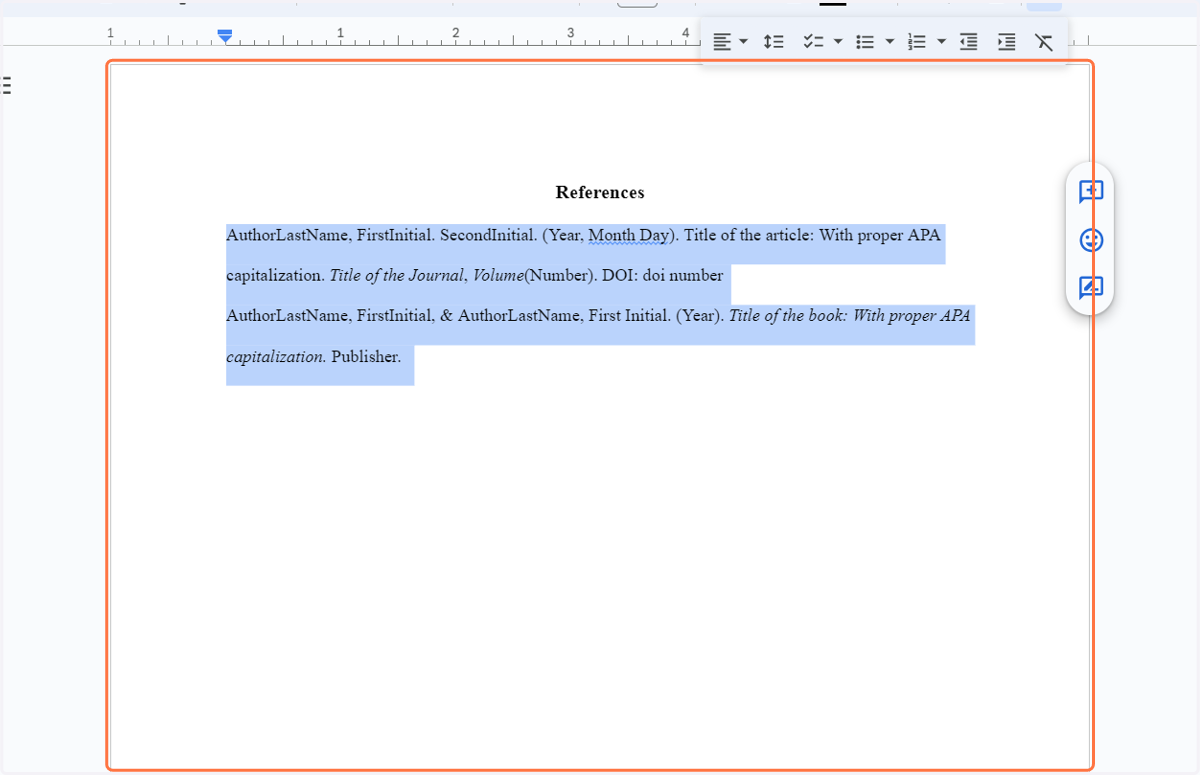This screenshot has height=775, width=1200.
Task: Open line and paragraph spacing
Action: pos(773,42)
